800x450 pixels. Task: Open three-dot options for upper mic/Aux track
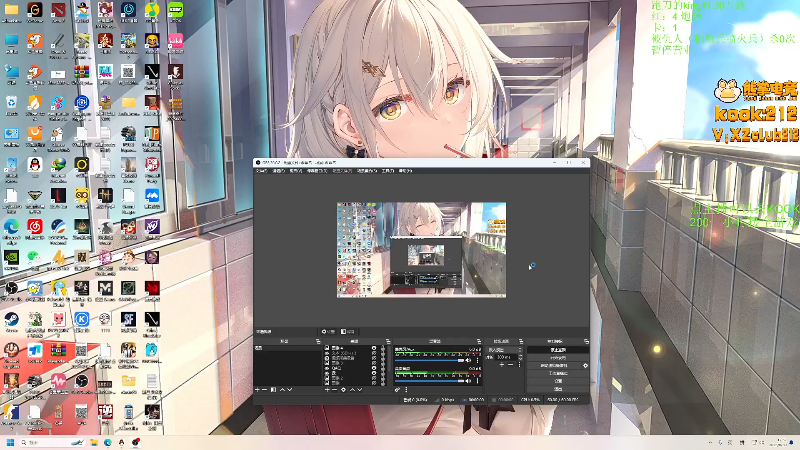point(478,360)
